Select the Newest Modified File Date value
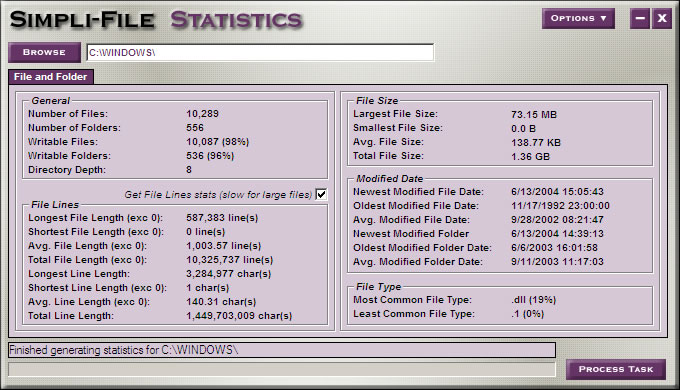Image resolution: width=680 pixels, height=390 pixels. tap(557, 192)
